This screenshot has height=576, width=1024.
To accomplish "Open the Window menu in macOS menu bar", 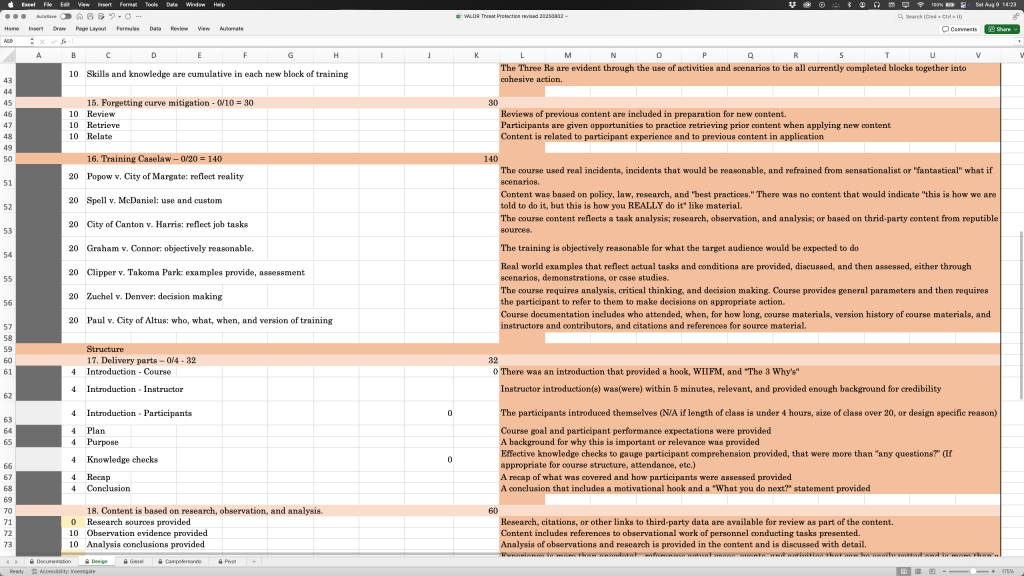I will pos(195,5).
